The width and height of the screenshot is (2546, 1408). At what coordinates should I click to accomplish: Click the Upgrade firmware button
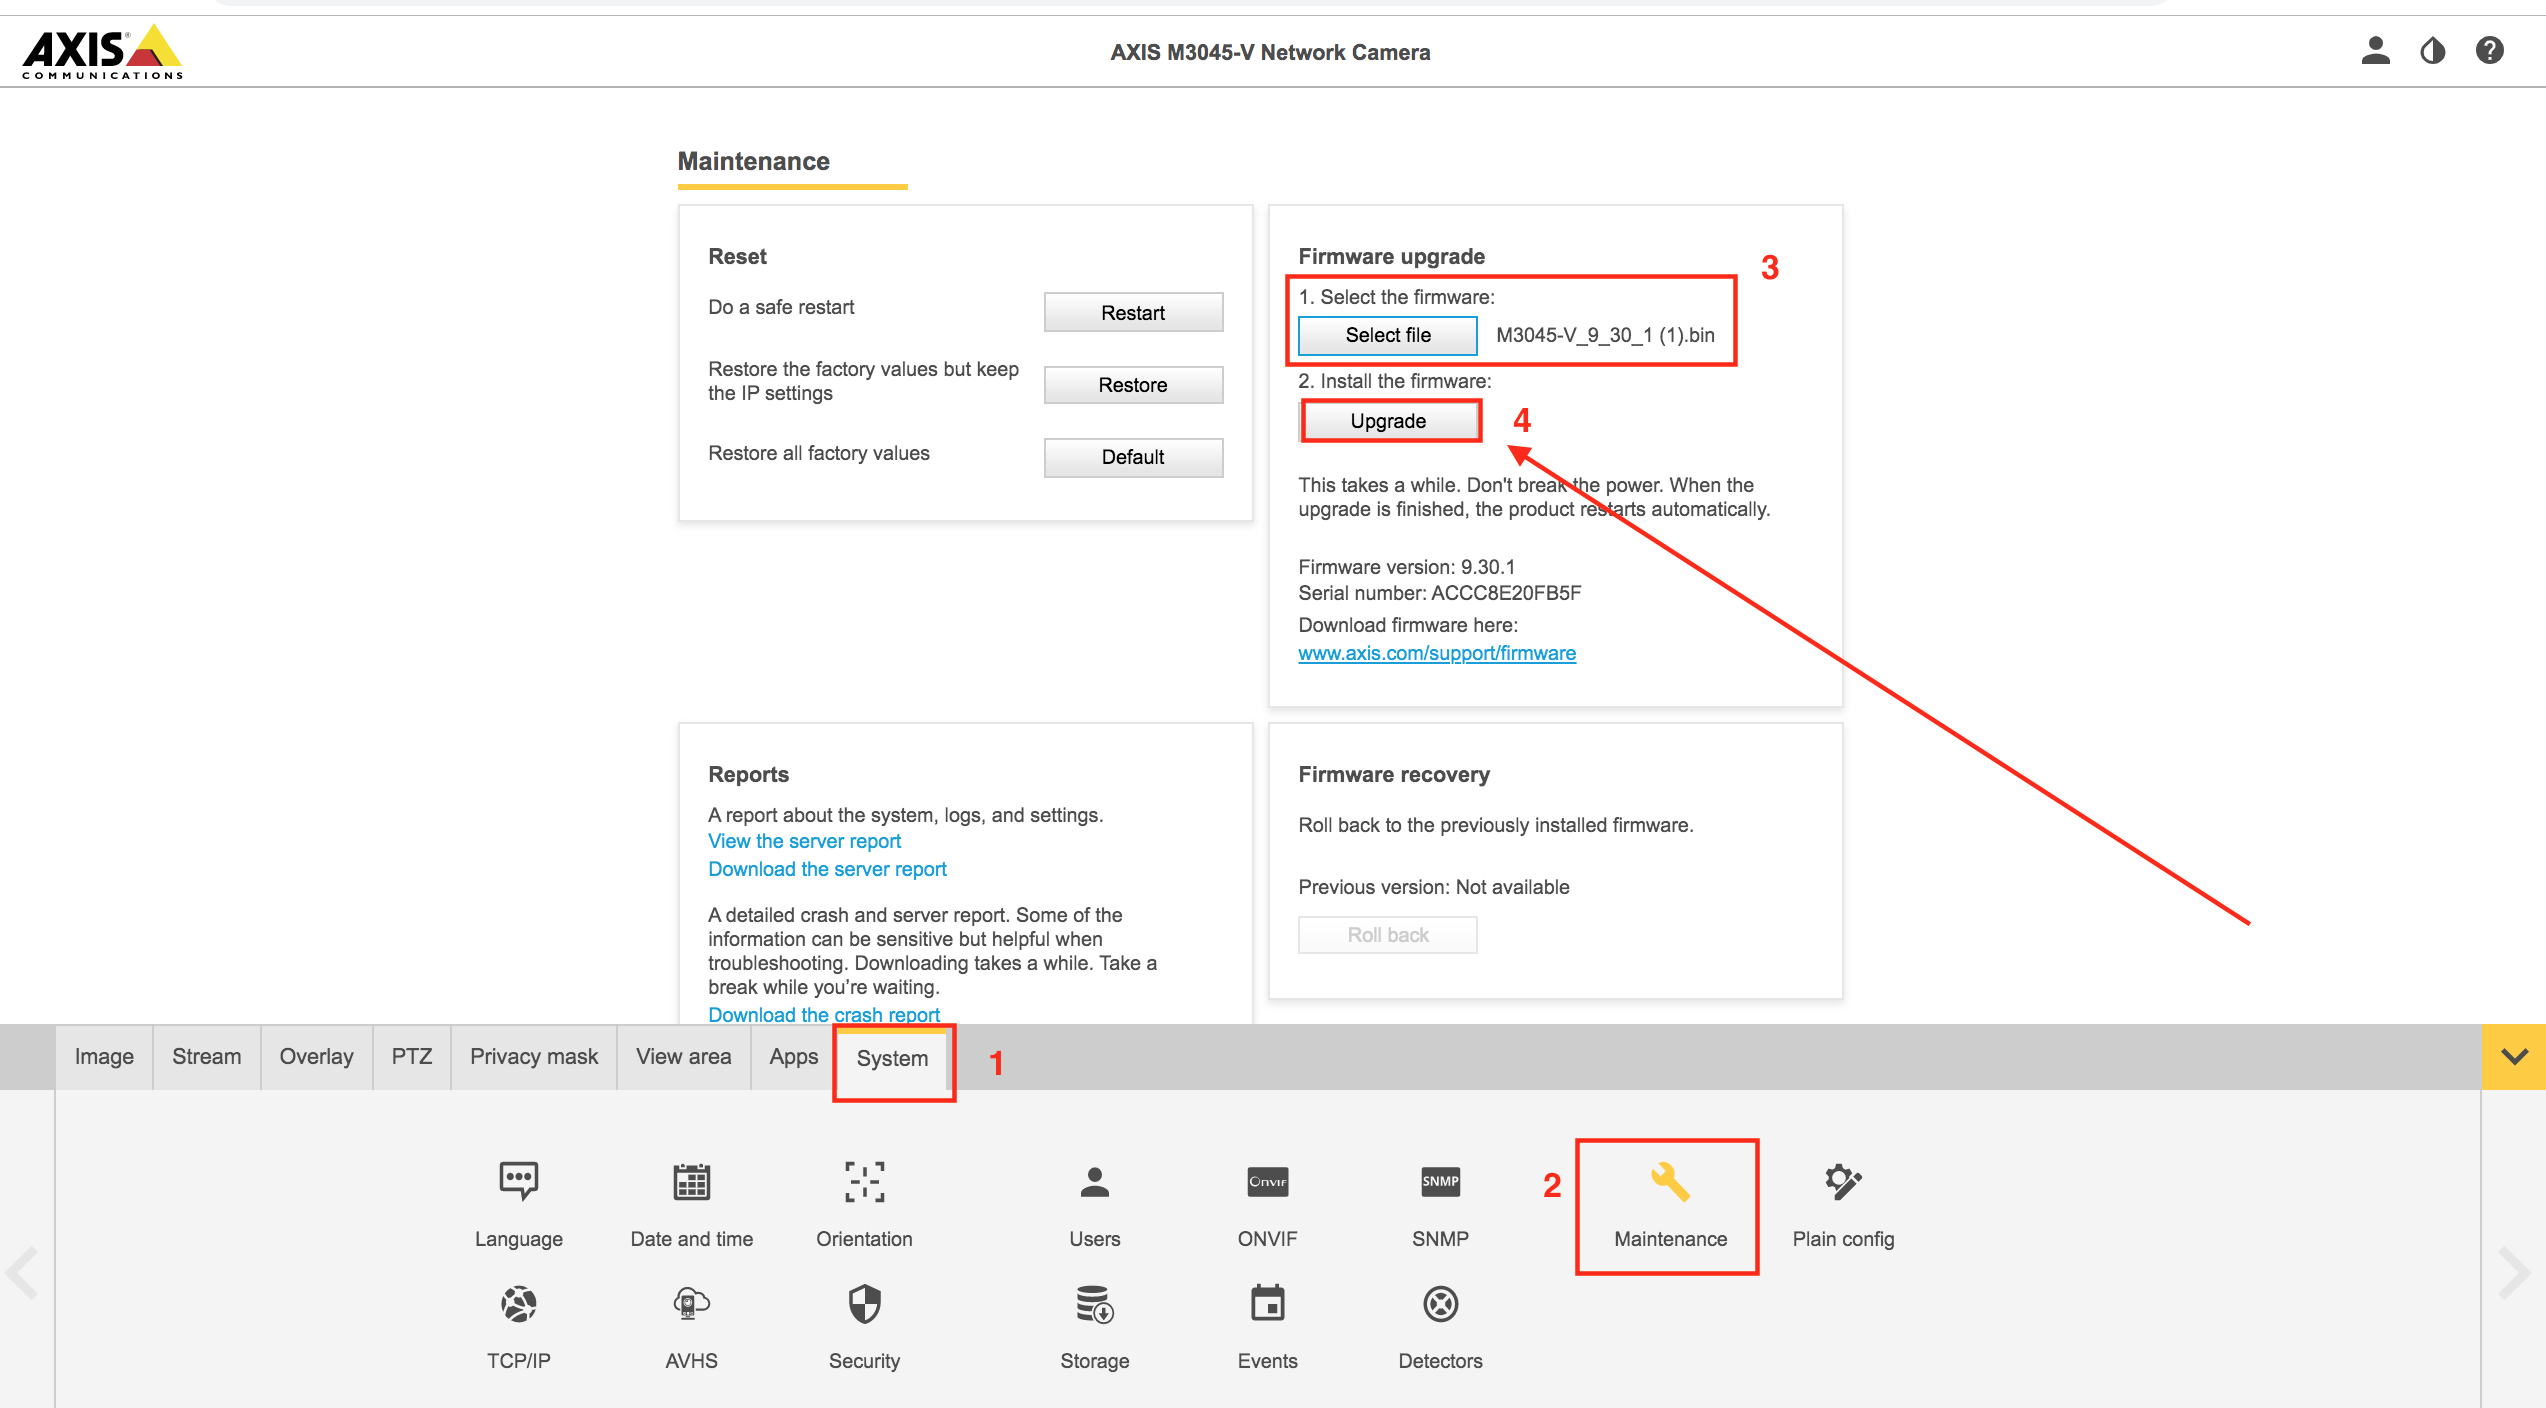tap(1388, 421)
